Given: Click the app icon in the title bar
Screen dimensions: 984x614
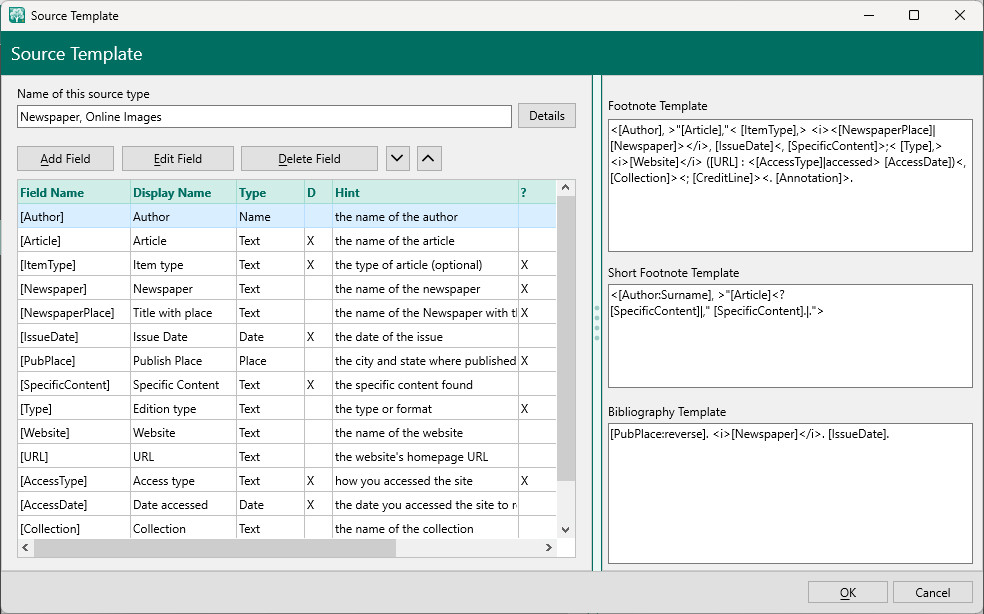Looking at the screenshot, I should click(x=17, y=15).
